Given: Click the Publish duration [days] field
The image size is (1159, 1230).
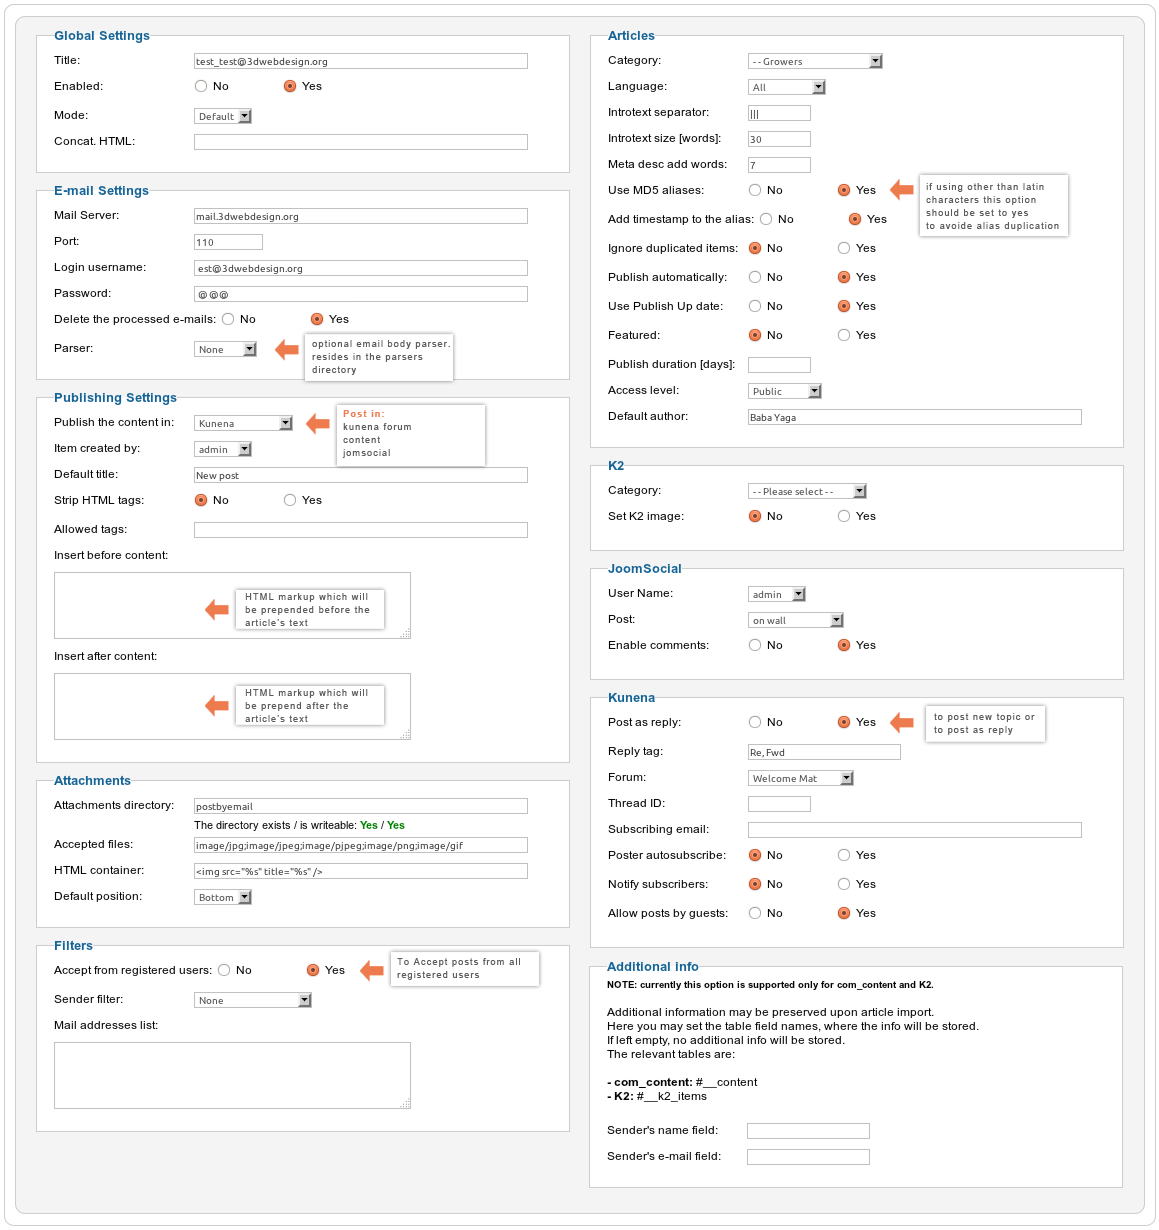Looking at the screenshot, I should coord(779,365).
